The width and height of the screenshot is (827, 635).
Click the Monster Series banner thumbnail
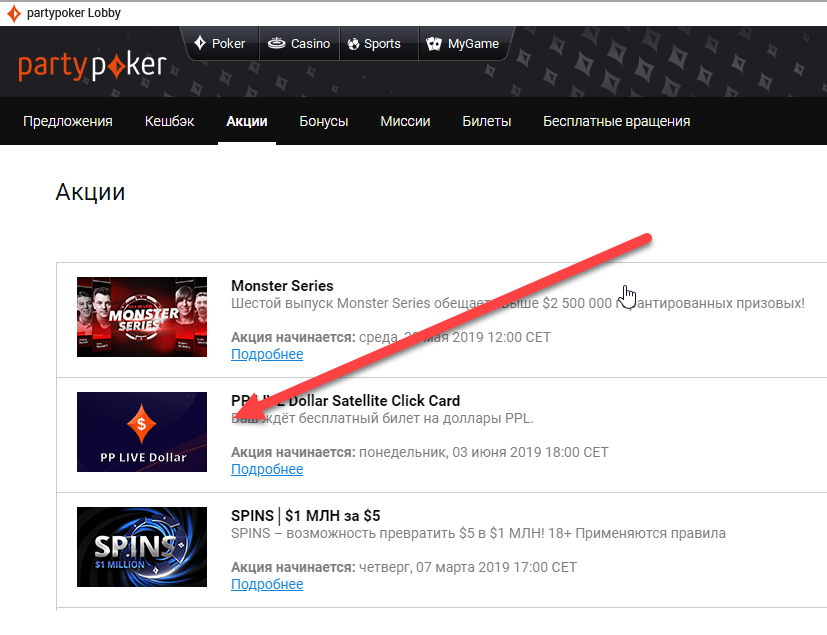click(x=142, y=317)
